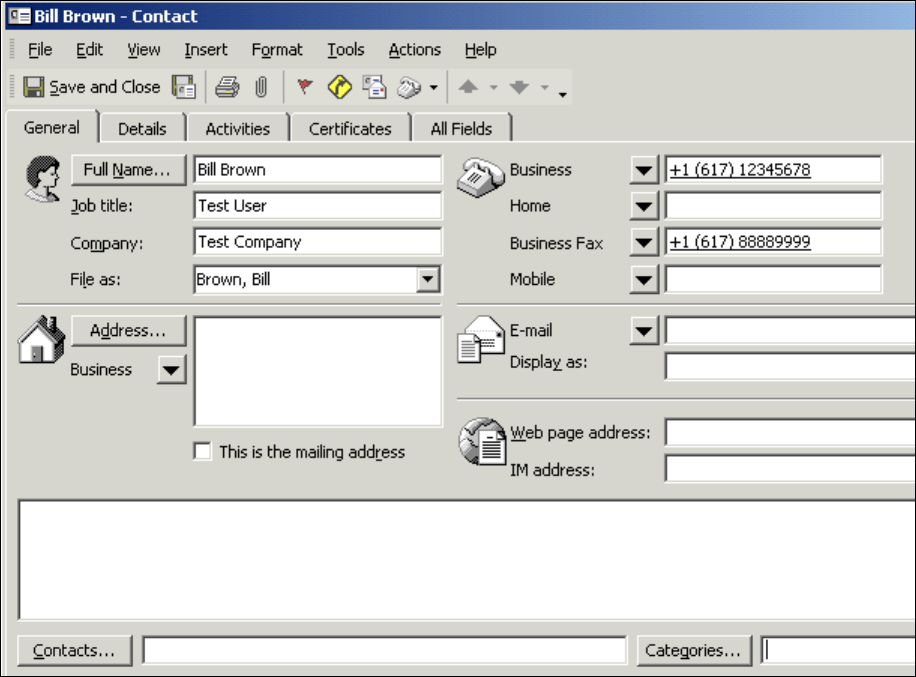
Task: Click the Web page address field
Action: click(x=790, y=433)
